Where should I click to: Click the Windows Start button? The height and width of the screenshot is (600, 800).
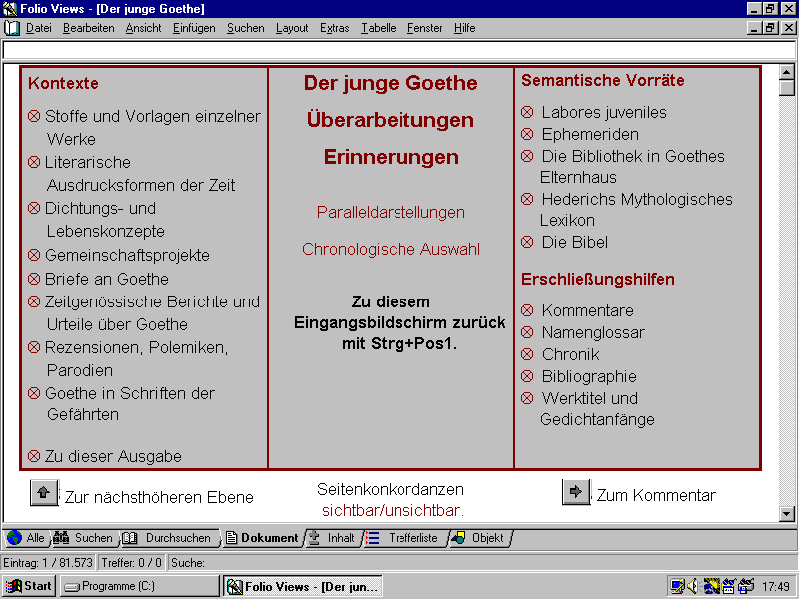click(x=30, y=586)
